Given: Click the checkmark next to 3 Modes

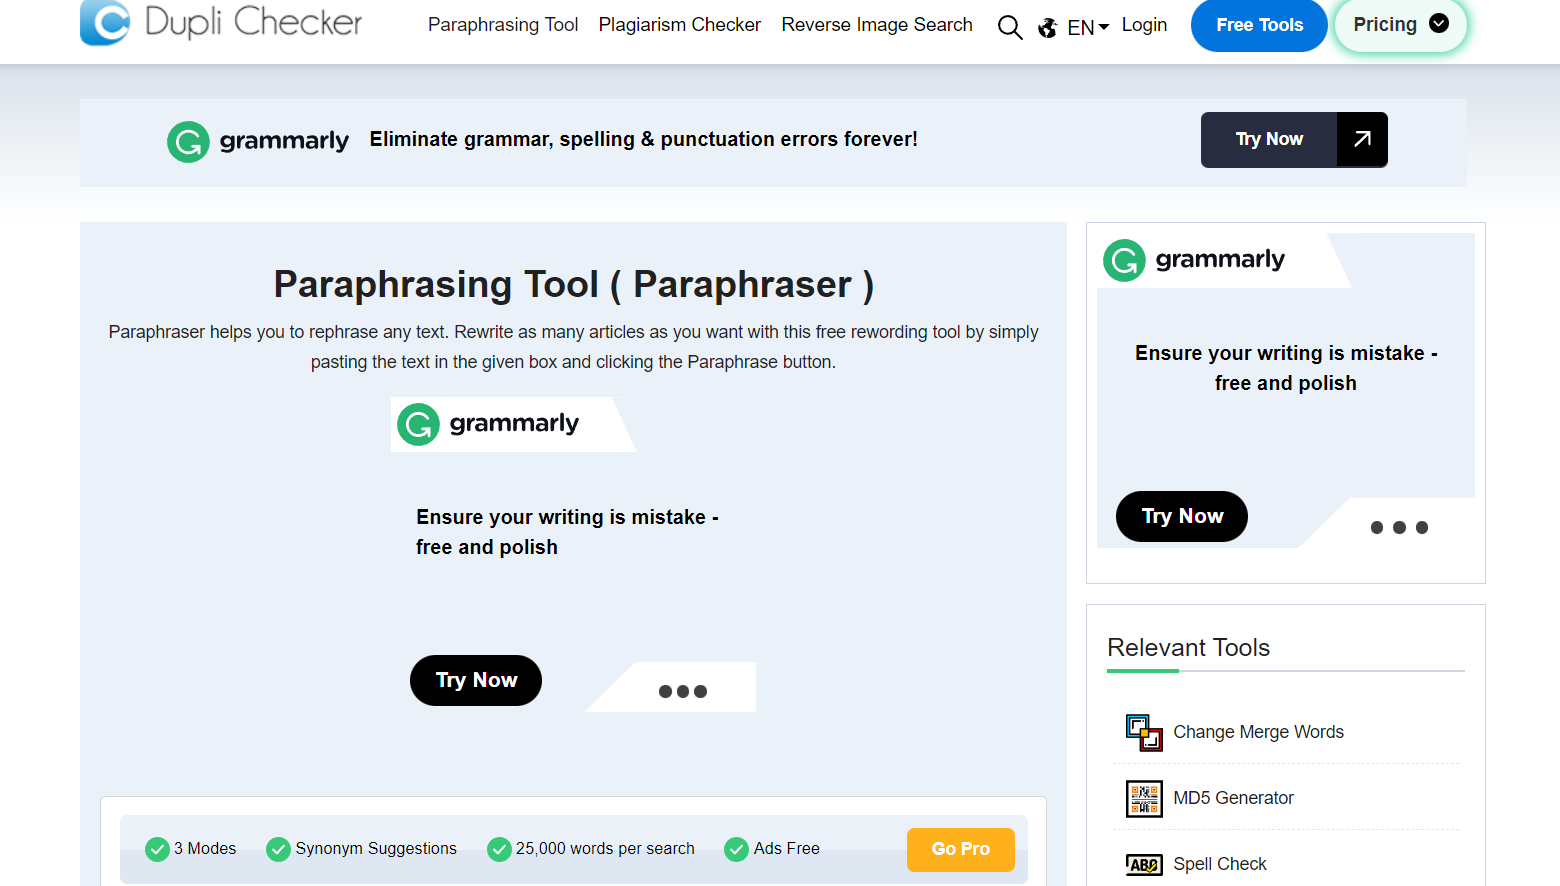Looking at the screenshot, I should click(x=157, y=849).
